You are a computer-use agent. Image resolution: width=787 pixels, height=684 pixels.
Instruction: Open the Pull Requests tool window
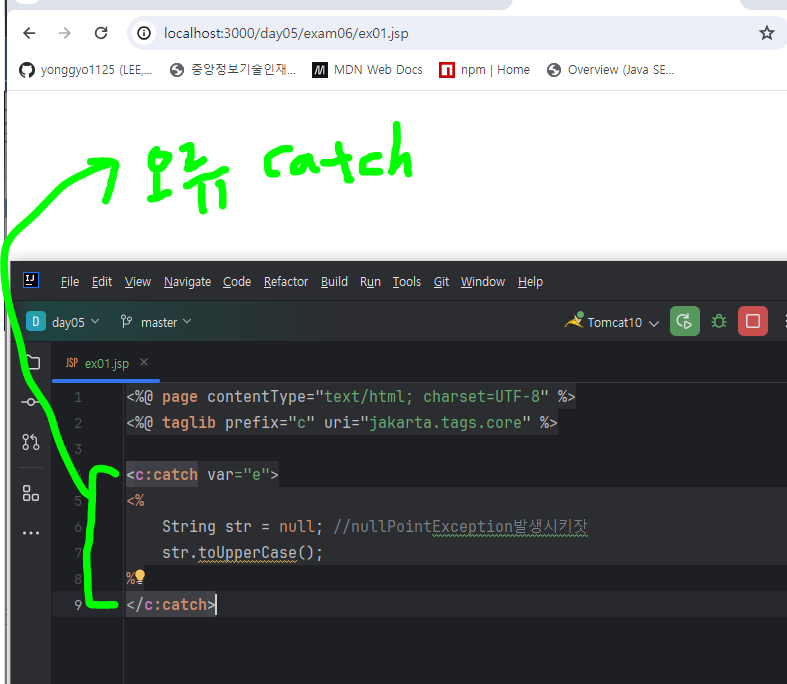click(31, 442)
